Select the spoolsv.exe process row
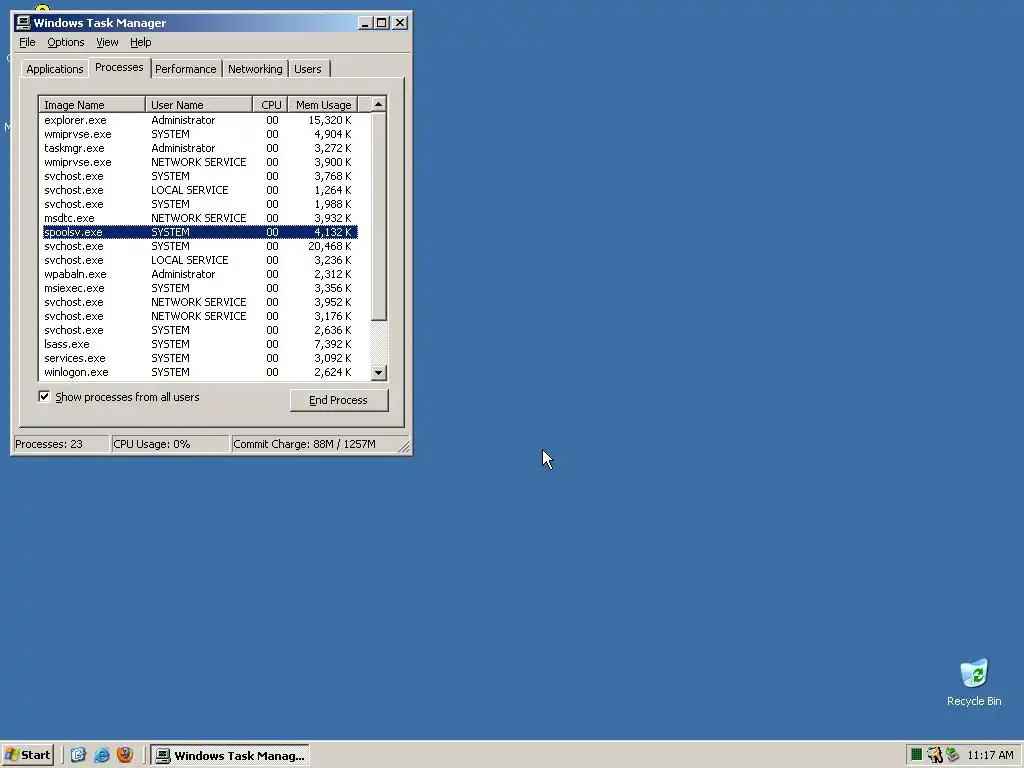 (x=200, y=232)
